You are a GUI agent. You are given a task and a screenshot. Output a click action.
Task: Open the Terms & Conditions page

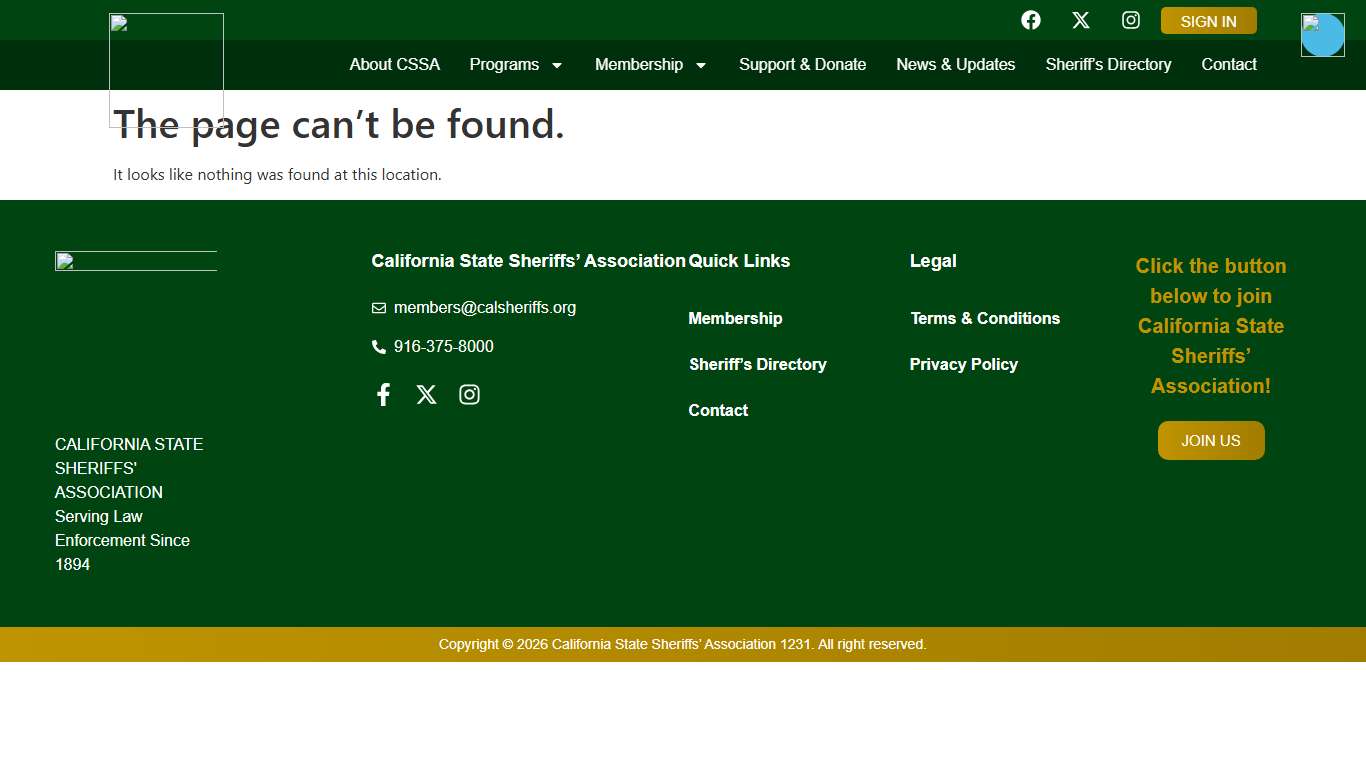(x=984, y=318)
